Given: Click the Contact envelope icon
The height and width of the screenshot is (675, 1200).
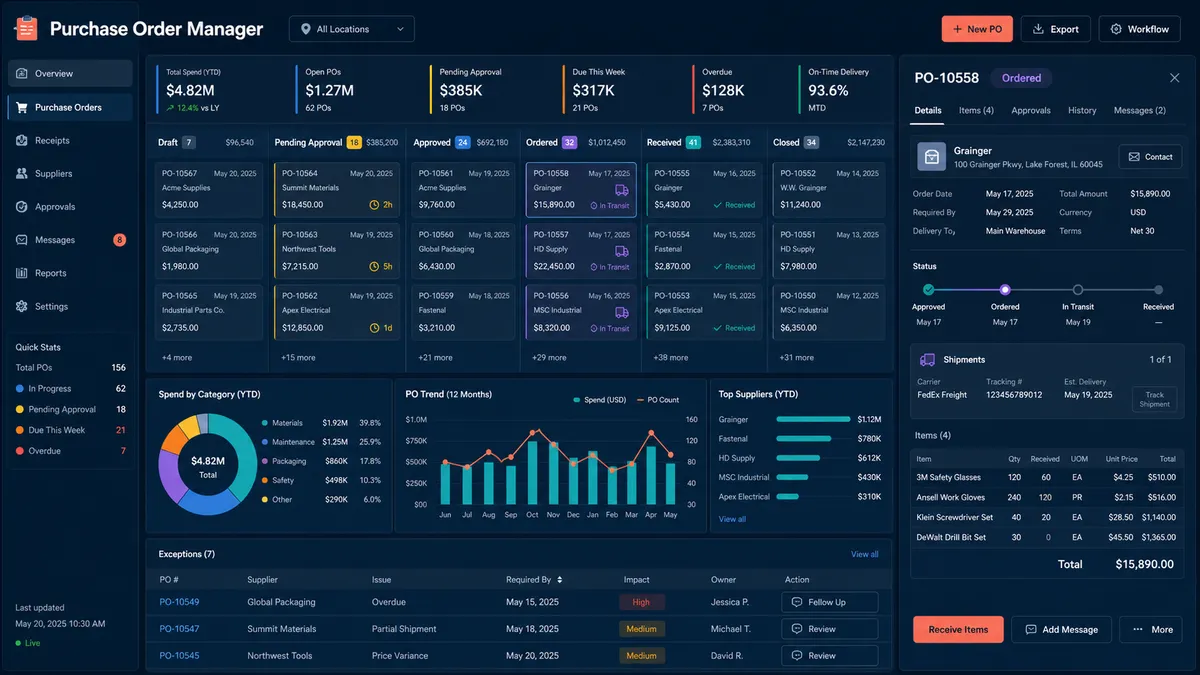Looking at the screenshot, I should tap(1134, 157).
